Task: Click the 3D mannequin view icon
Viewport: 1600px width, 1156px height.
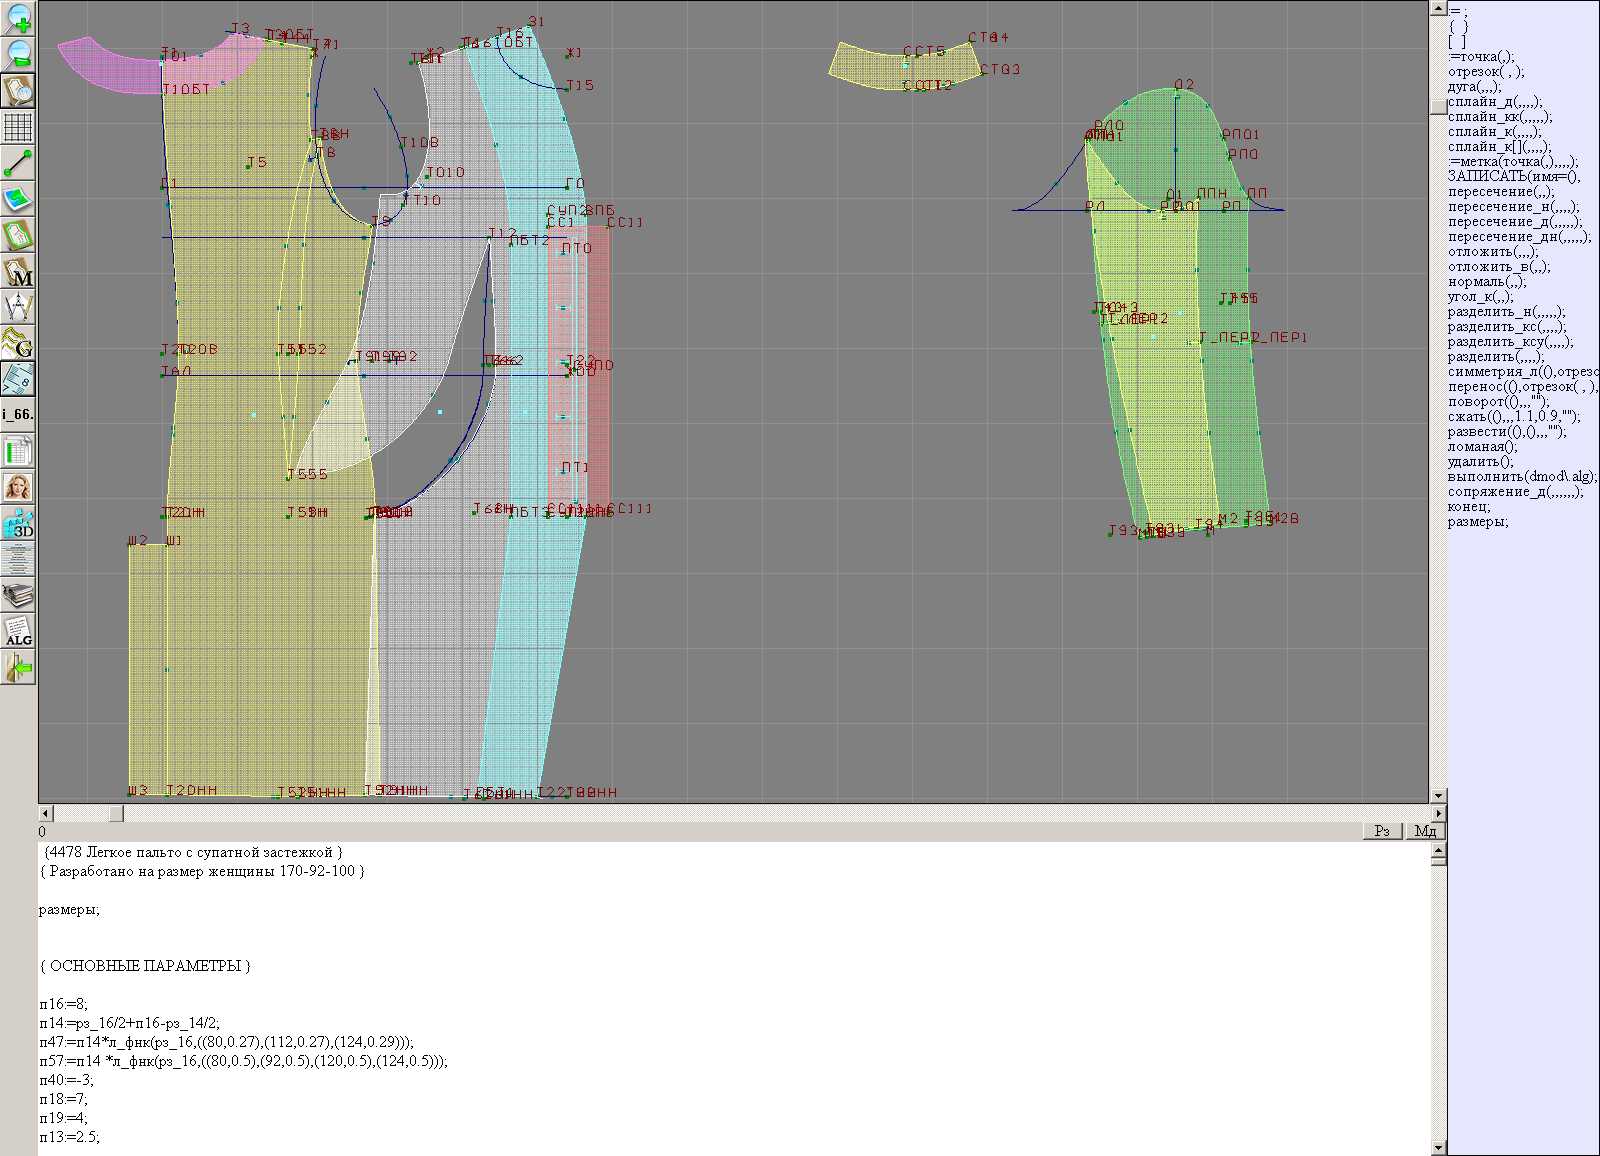Action: [x=18, y=524]
